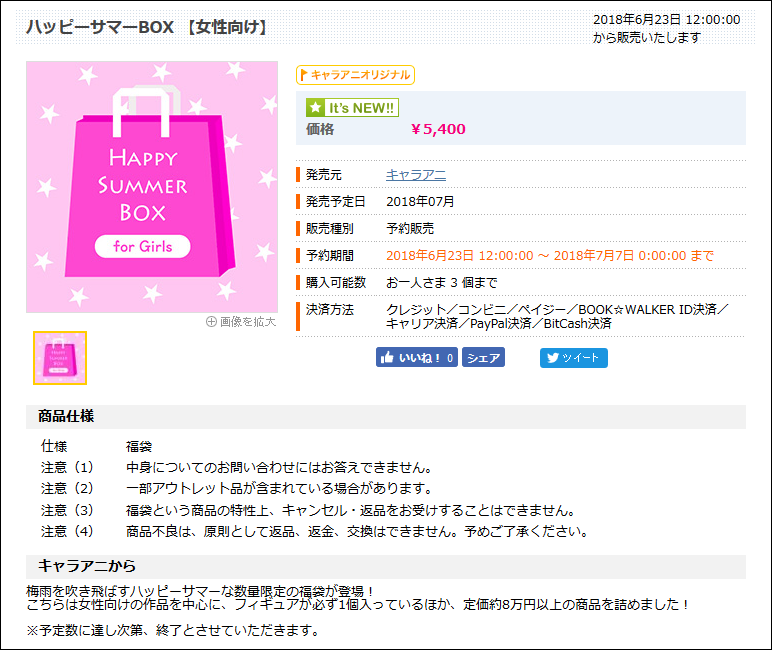Click the magnifier icon beside 画像を拡大

(x=211, y=321)
